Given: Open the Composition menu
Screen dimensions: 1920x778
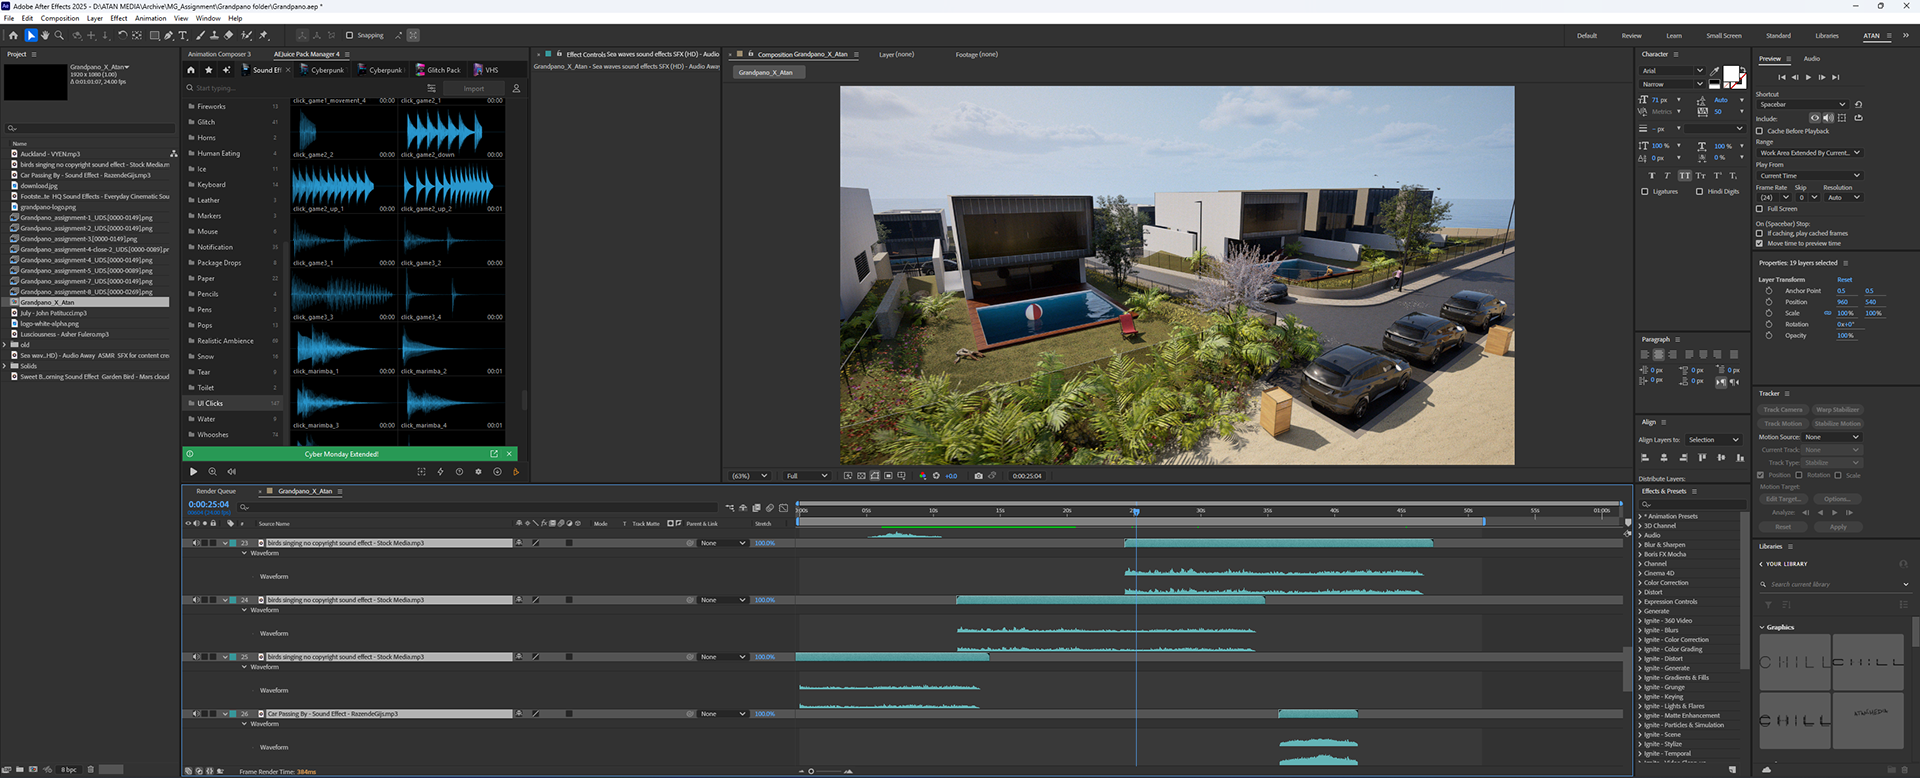Looking at the screenshot, I should 60,18.
